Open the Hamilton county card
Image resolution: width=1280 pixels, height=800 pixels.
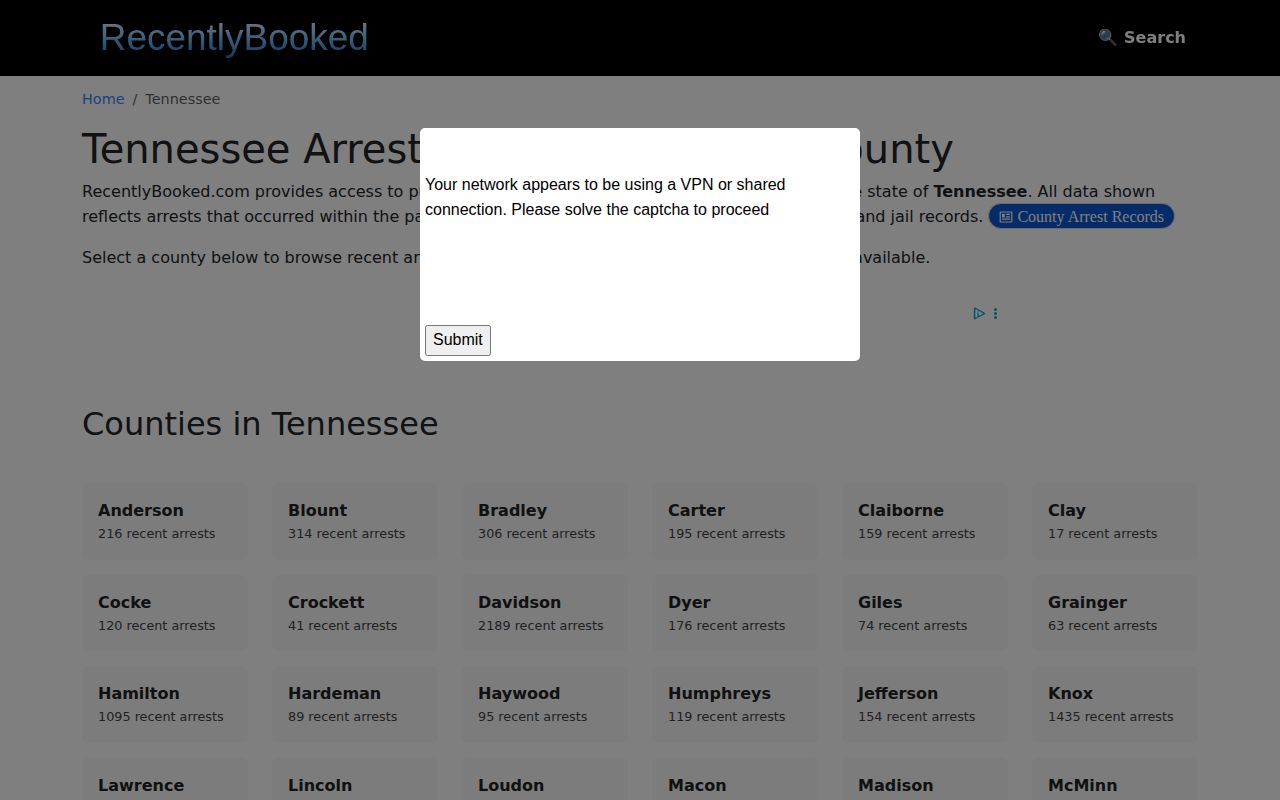pos(165,704)
